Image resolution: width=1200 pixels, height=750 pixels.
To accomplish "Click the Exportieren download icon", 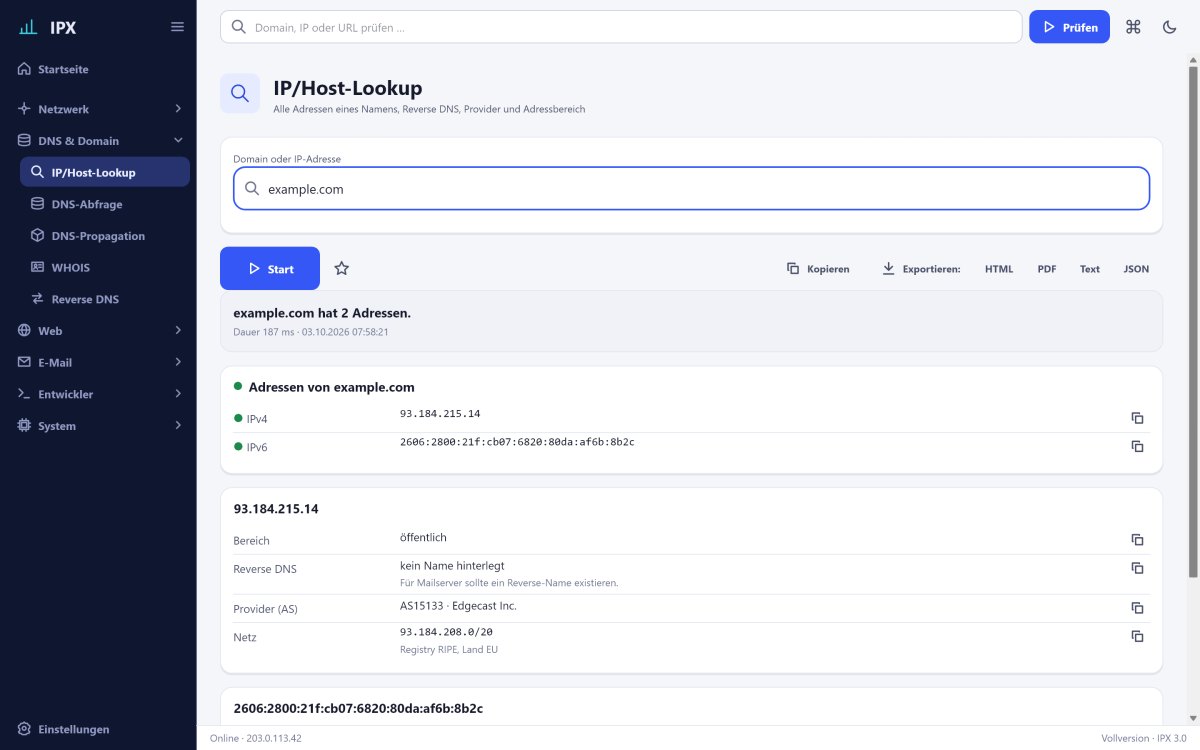I will pyautogui.click(x=888, y=268).
